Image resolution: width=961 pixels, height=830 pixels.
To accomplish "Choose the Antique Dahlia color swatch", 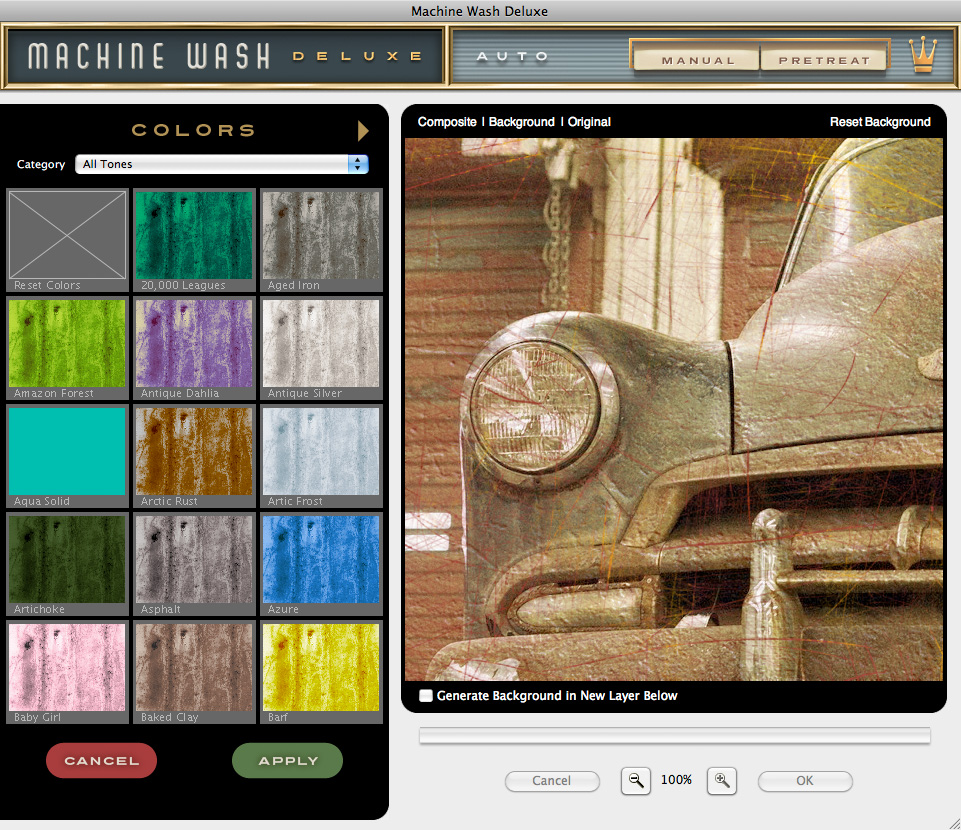I will pyautogui.click(x=194, y=348).
